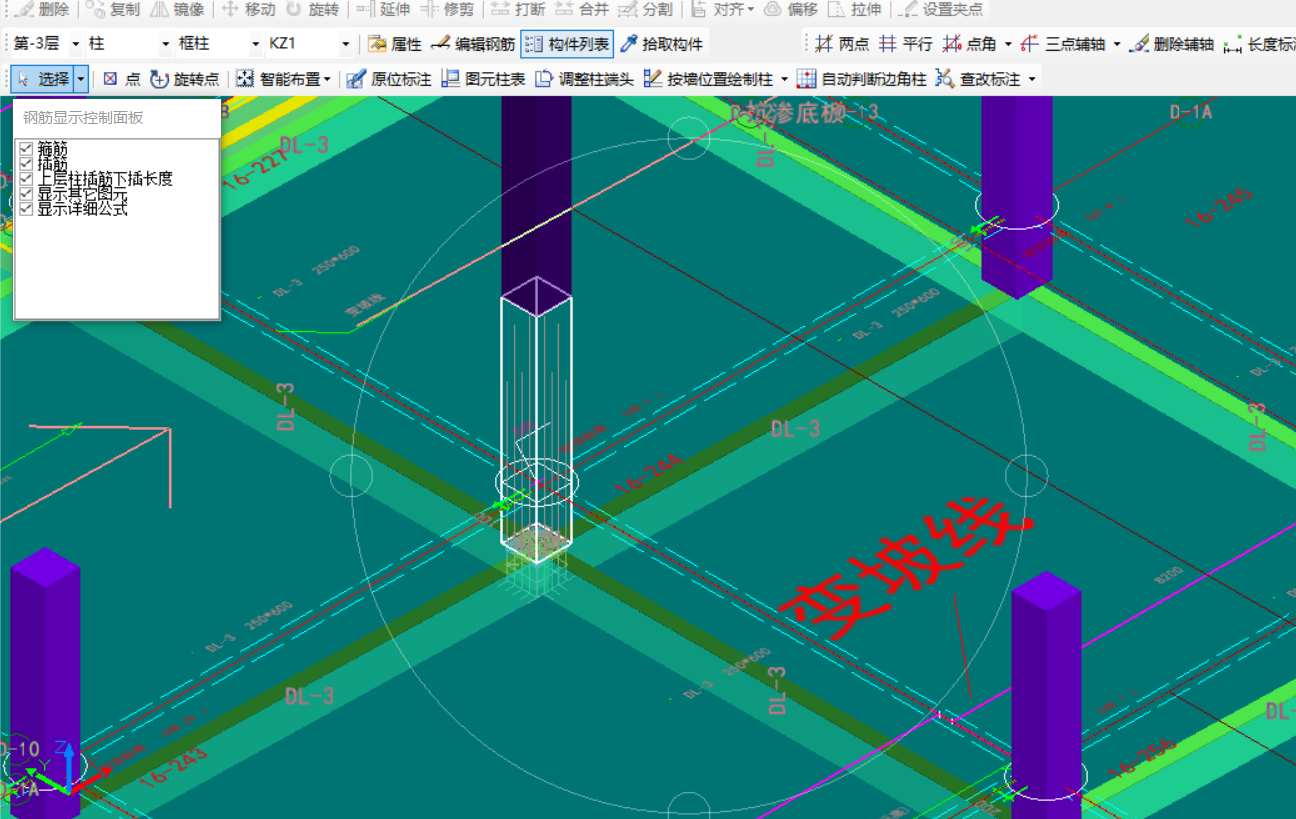The width and height of the screenshot is (1296, 819).
Task: Toggle the 插筋 checkbox
Action: tap(26, 164)
